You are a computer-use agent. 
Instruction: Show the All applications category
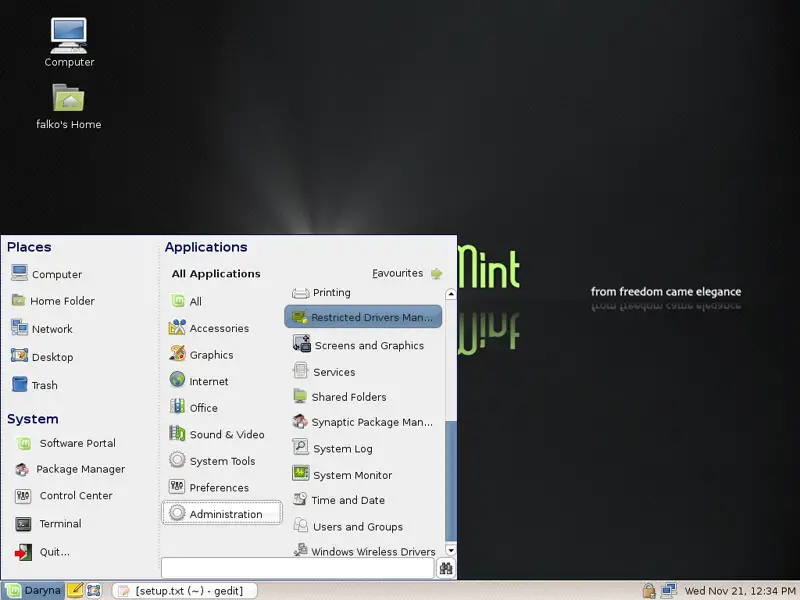coord(185,301)
